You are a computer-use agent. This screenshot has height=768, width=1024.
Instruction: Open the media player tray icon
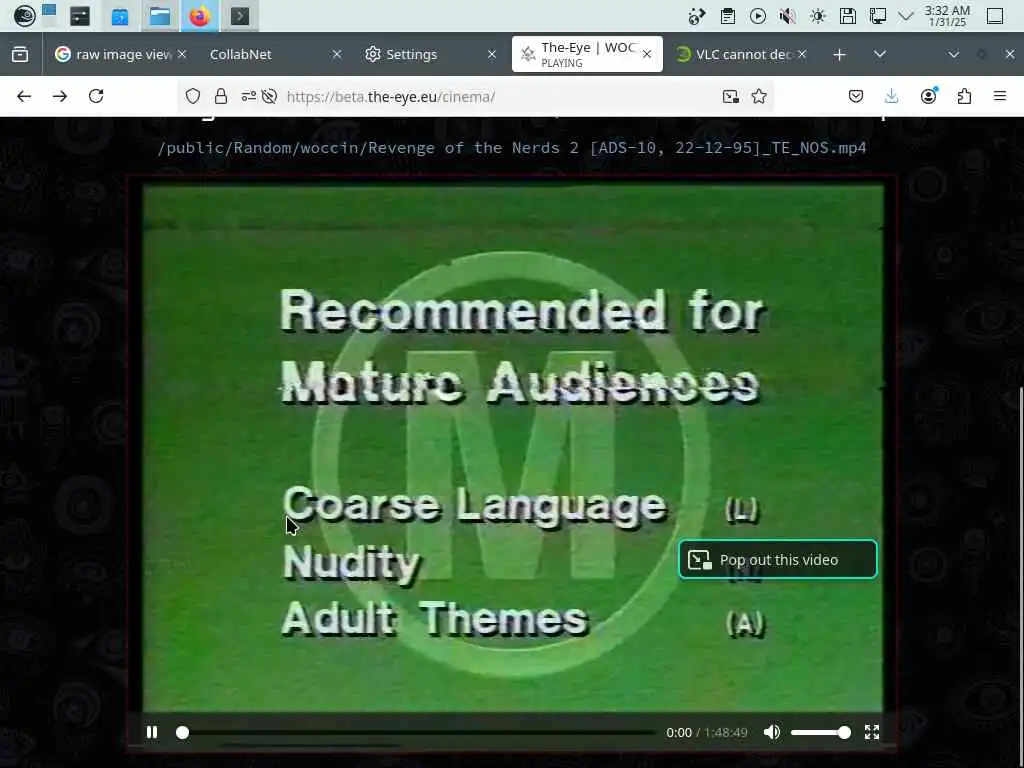click(758, 16)
